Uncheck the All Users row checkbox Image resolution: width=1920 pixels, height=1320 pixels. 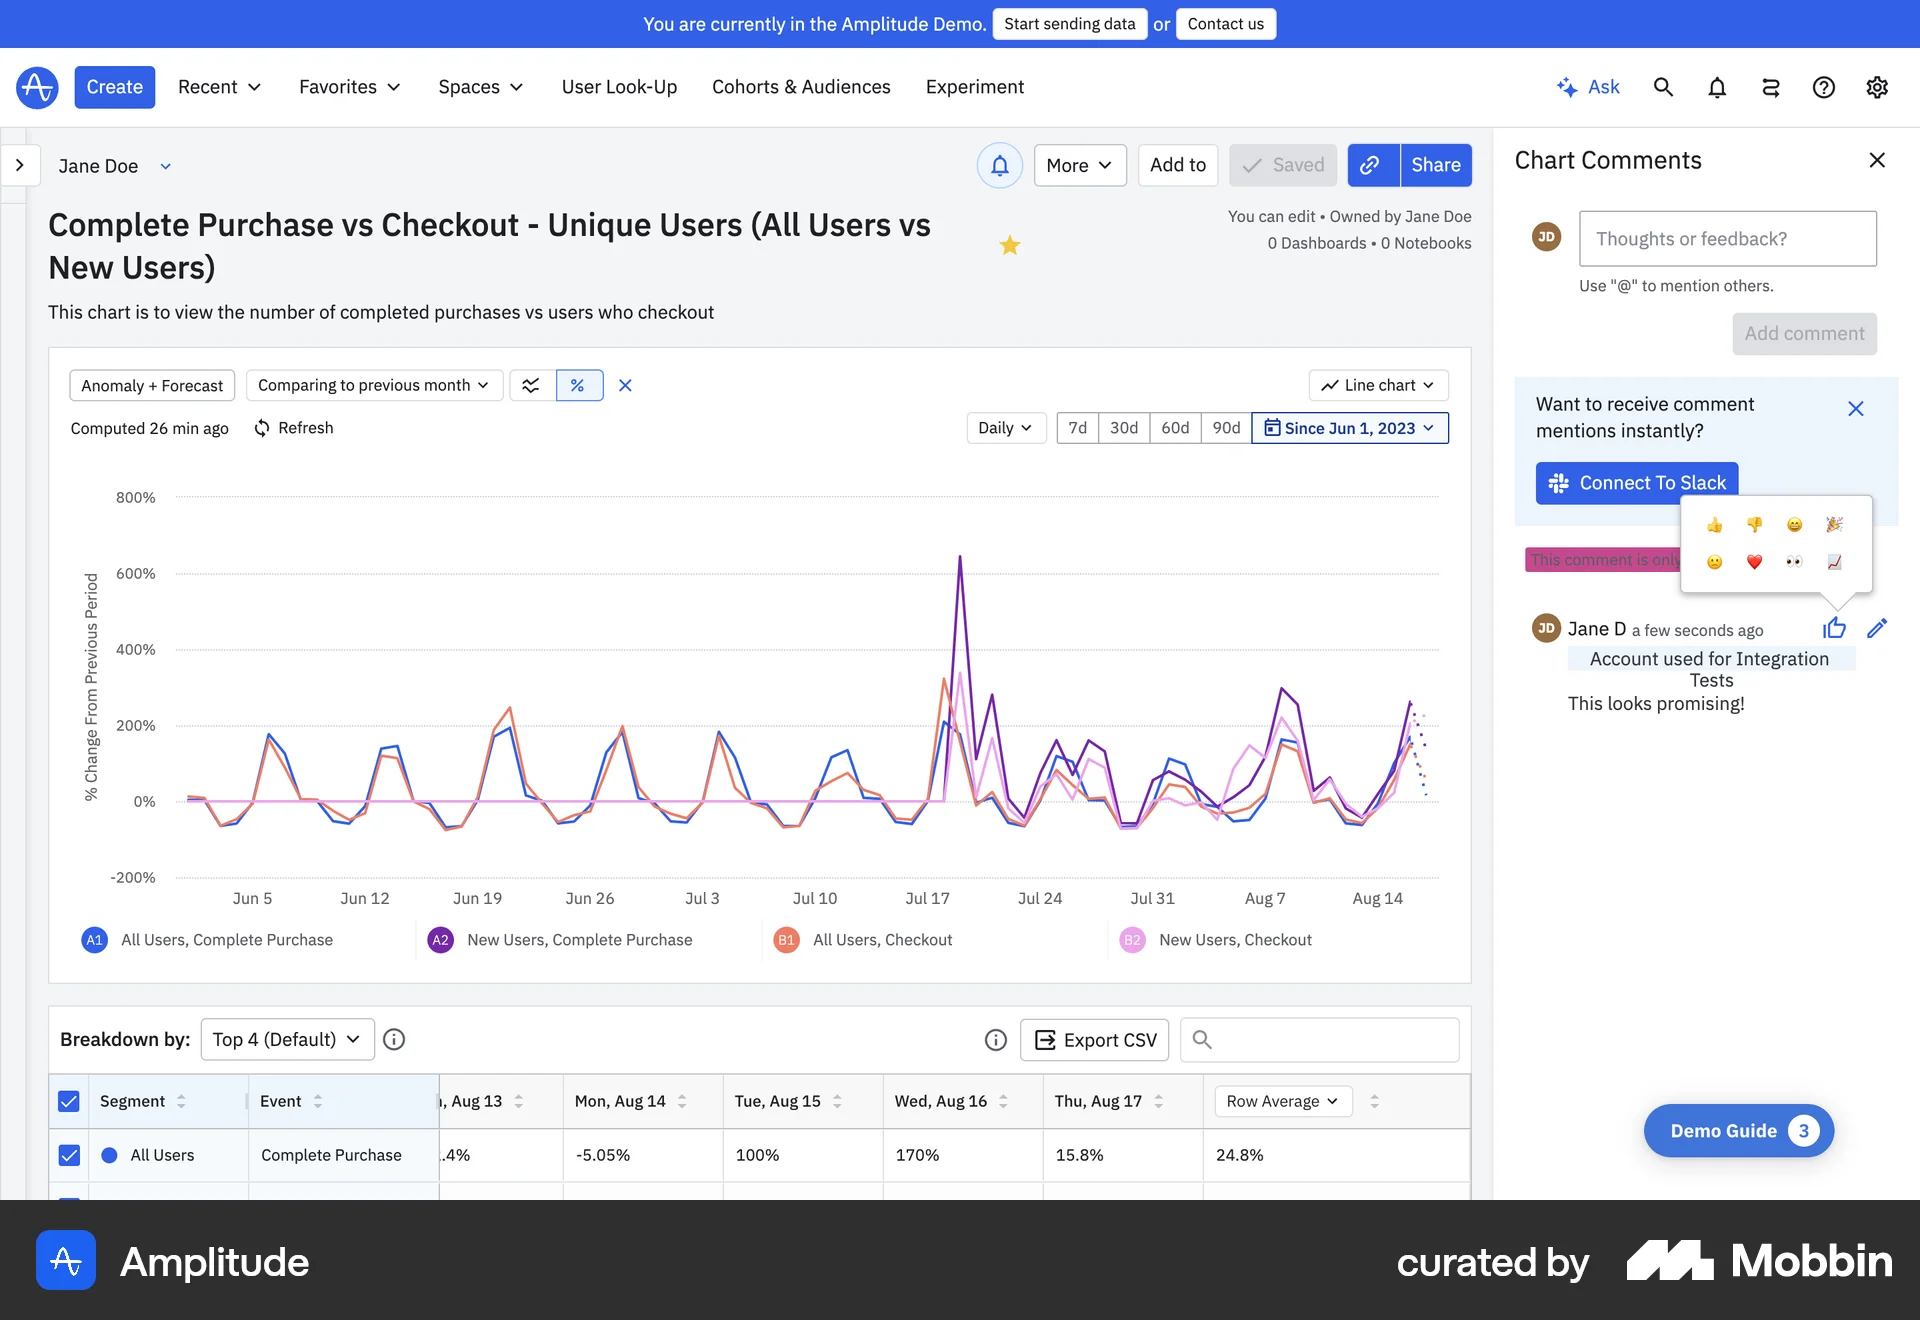[x=69, y=1155]
